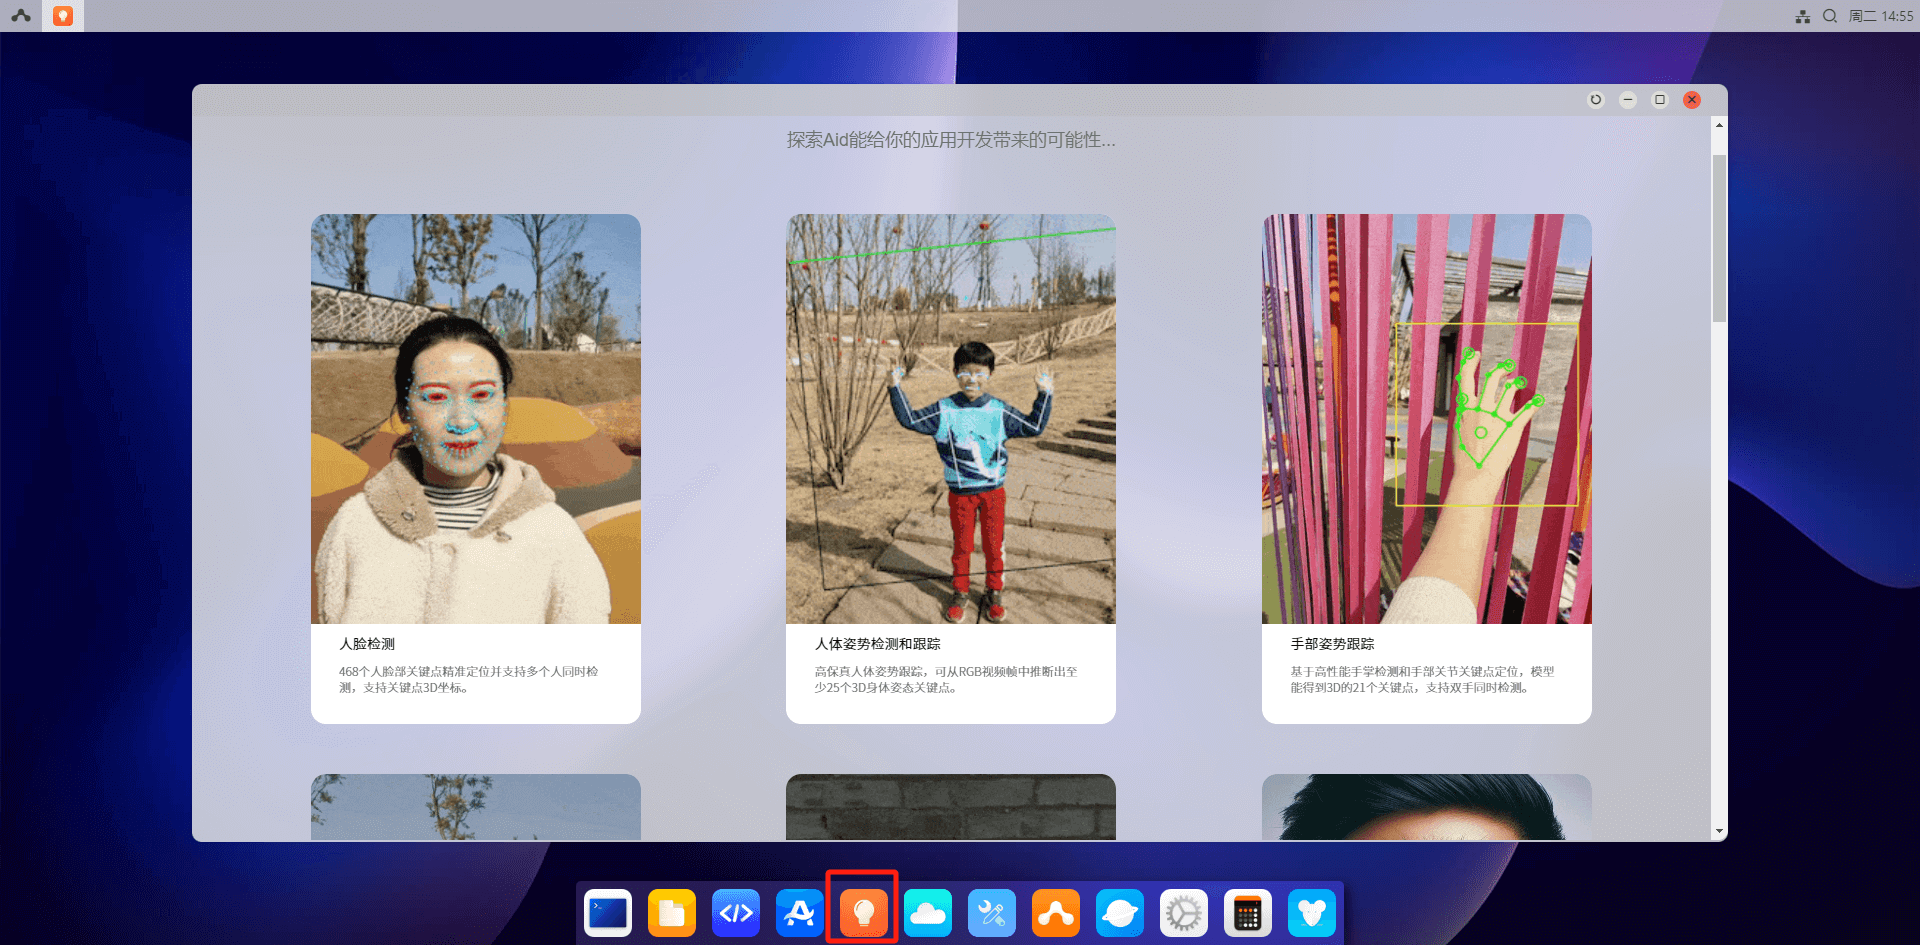Open the blue mouse-face dock icon
This screenshot has width=1920, height=945.
[1312, 913]
